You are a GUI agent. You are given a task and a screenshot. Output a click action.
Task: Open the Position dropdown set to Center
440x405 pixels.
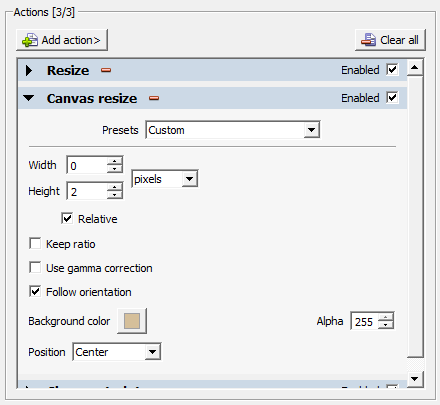117,352
